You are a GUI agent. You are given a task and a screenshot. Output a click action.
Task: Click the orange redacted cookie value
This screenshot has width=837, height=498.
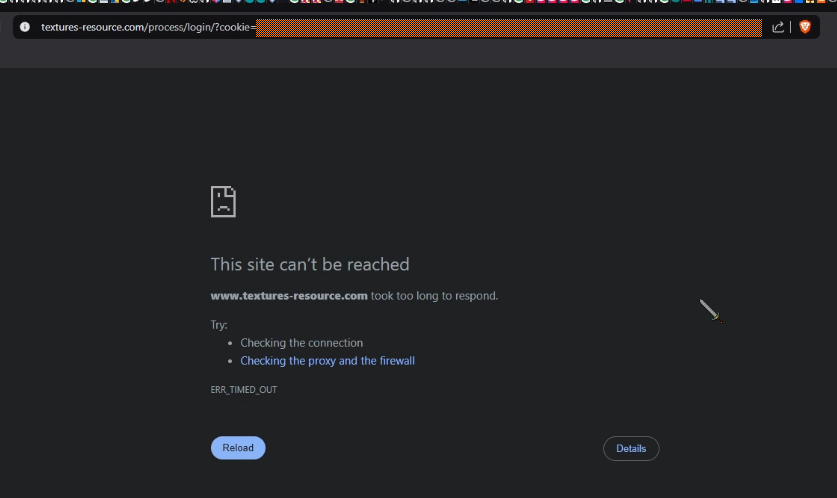point(509,28)
